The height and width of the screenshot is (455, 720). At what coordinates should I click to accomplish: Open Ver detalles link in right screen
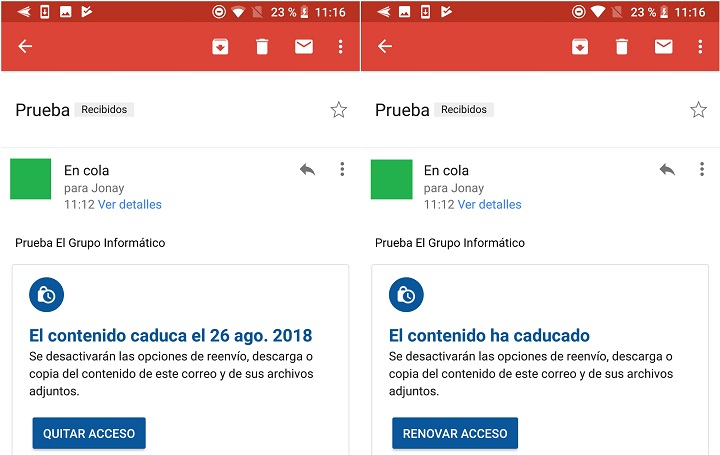(x=489, y=204)
